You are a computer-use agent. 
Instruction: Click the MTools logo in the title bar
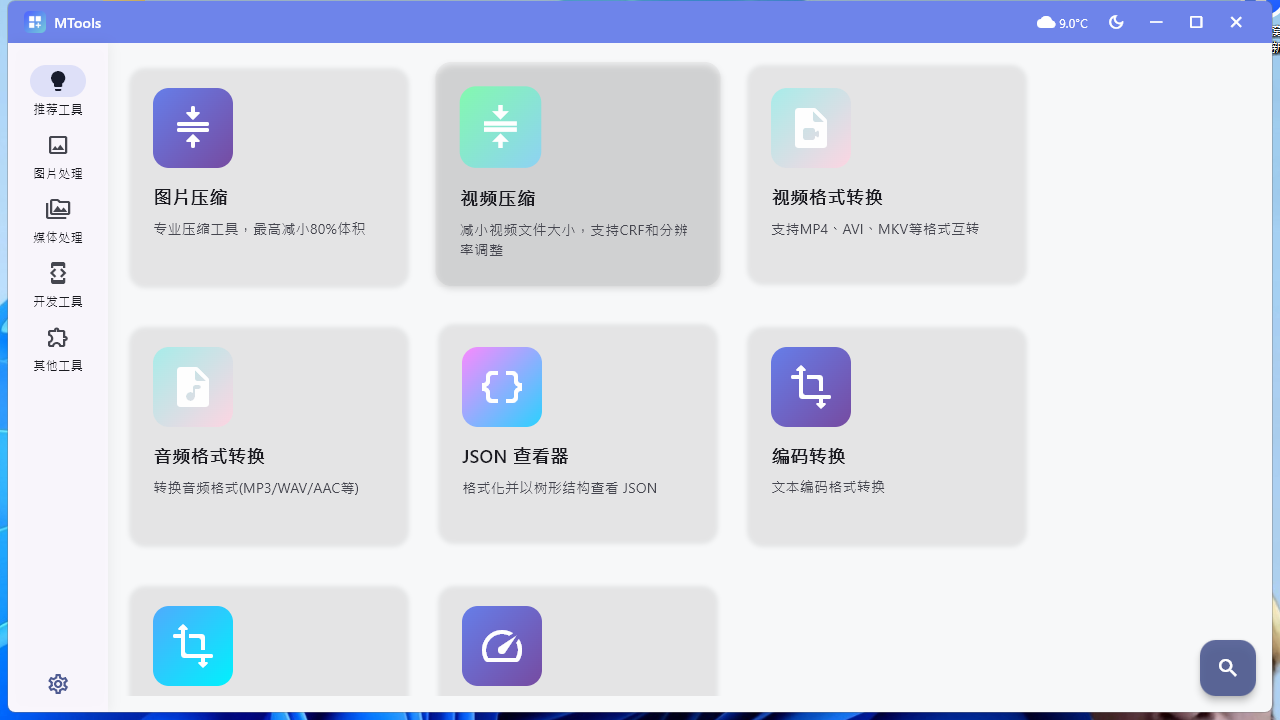tap(35, 21)
